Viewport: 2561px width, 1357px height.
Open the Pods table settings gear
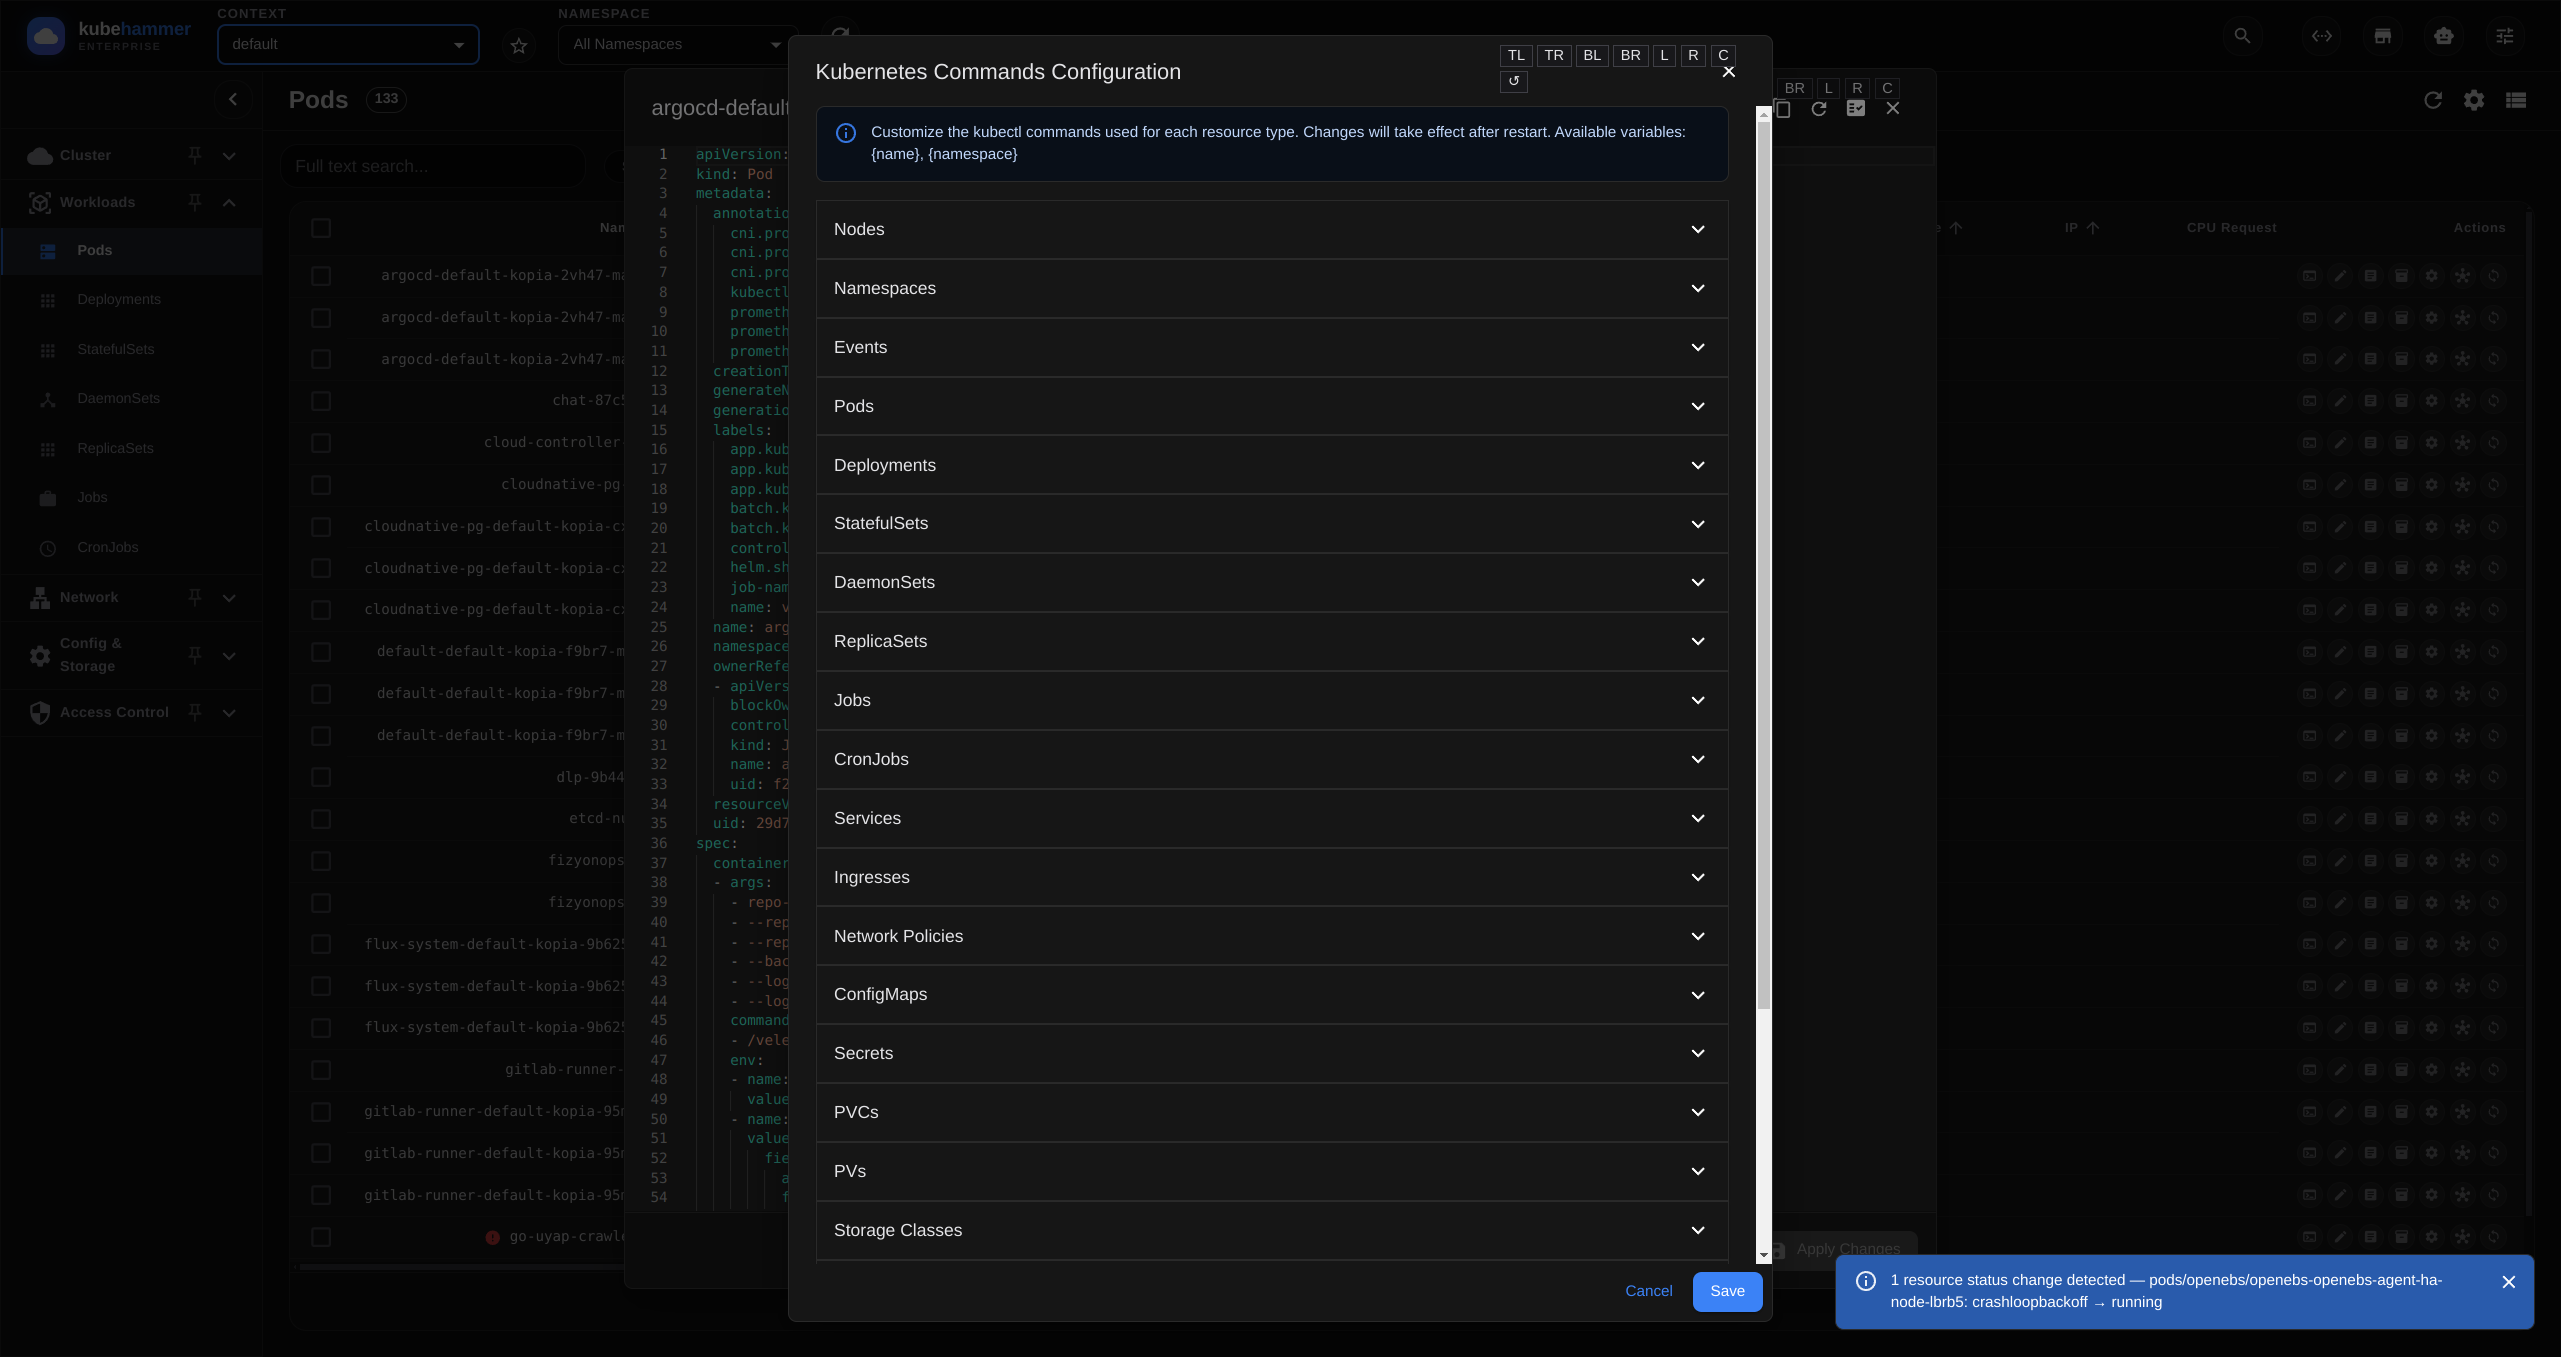2474,100
